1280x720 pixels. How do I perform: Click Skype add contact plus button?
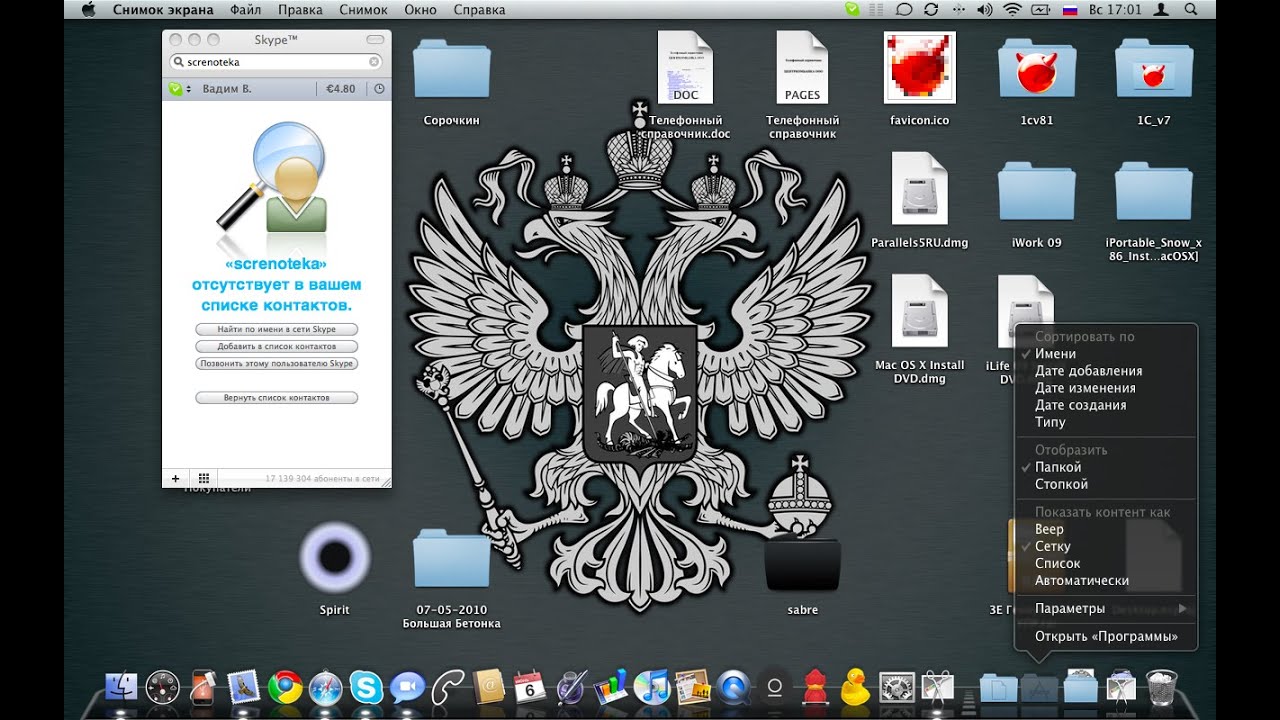point(175,479)
